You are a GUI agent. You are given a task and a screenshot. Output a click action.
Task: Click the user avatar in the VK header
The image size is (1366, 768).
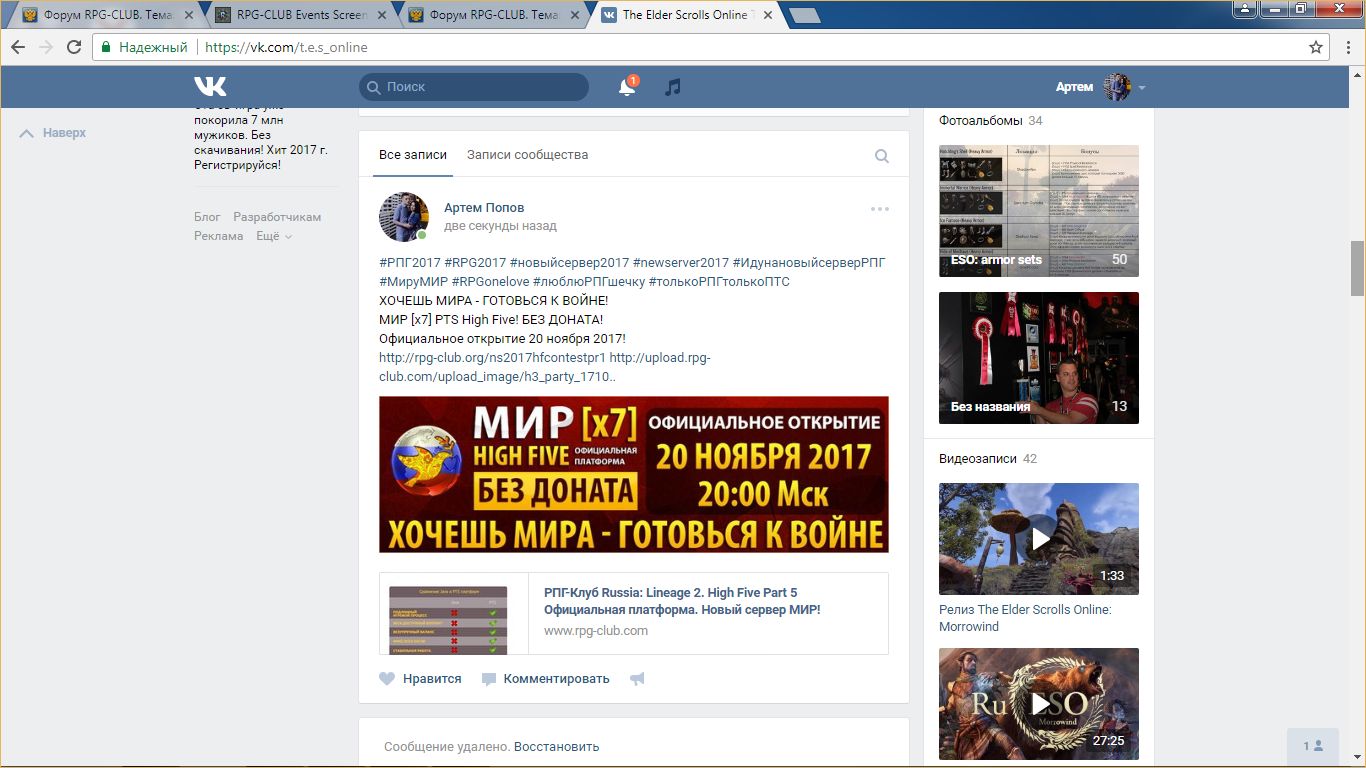pos(1117,87)
